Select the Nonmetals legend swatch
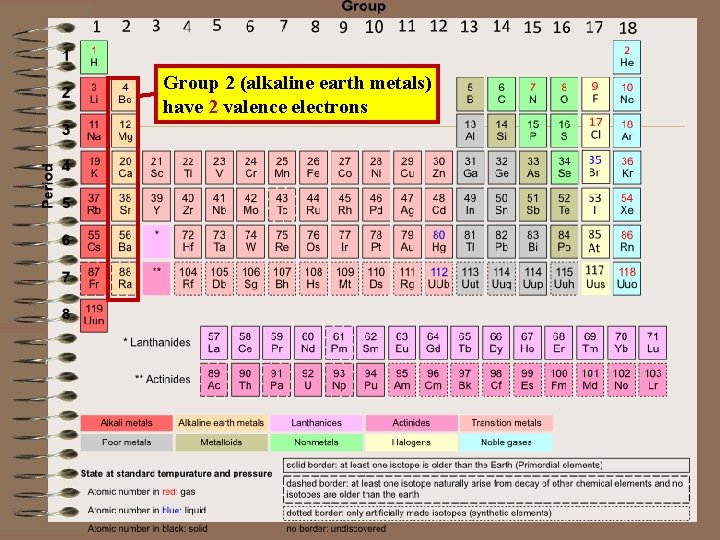This screenshot has width=720, height=540. tap(316, 443)
